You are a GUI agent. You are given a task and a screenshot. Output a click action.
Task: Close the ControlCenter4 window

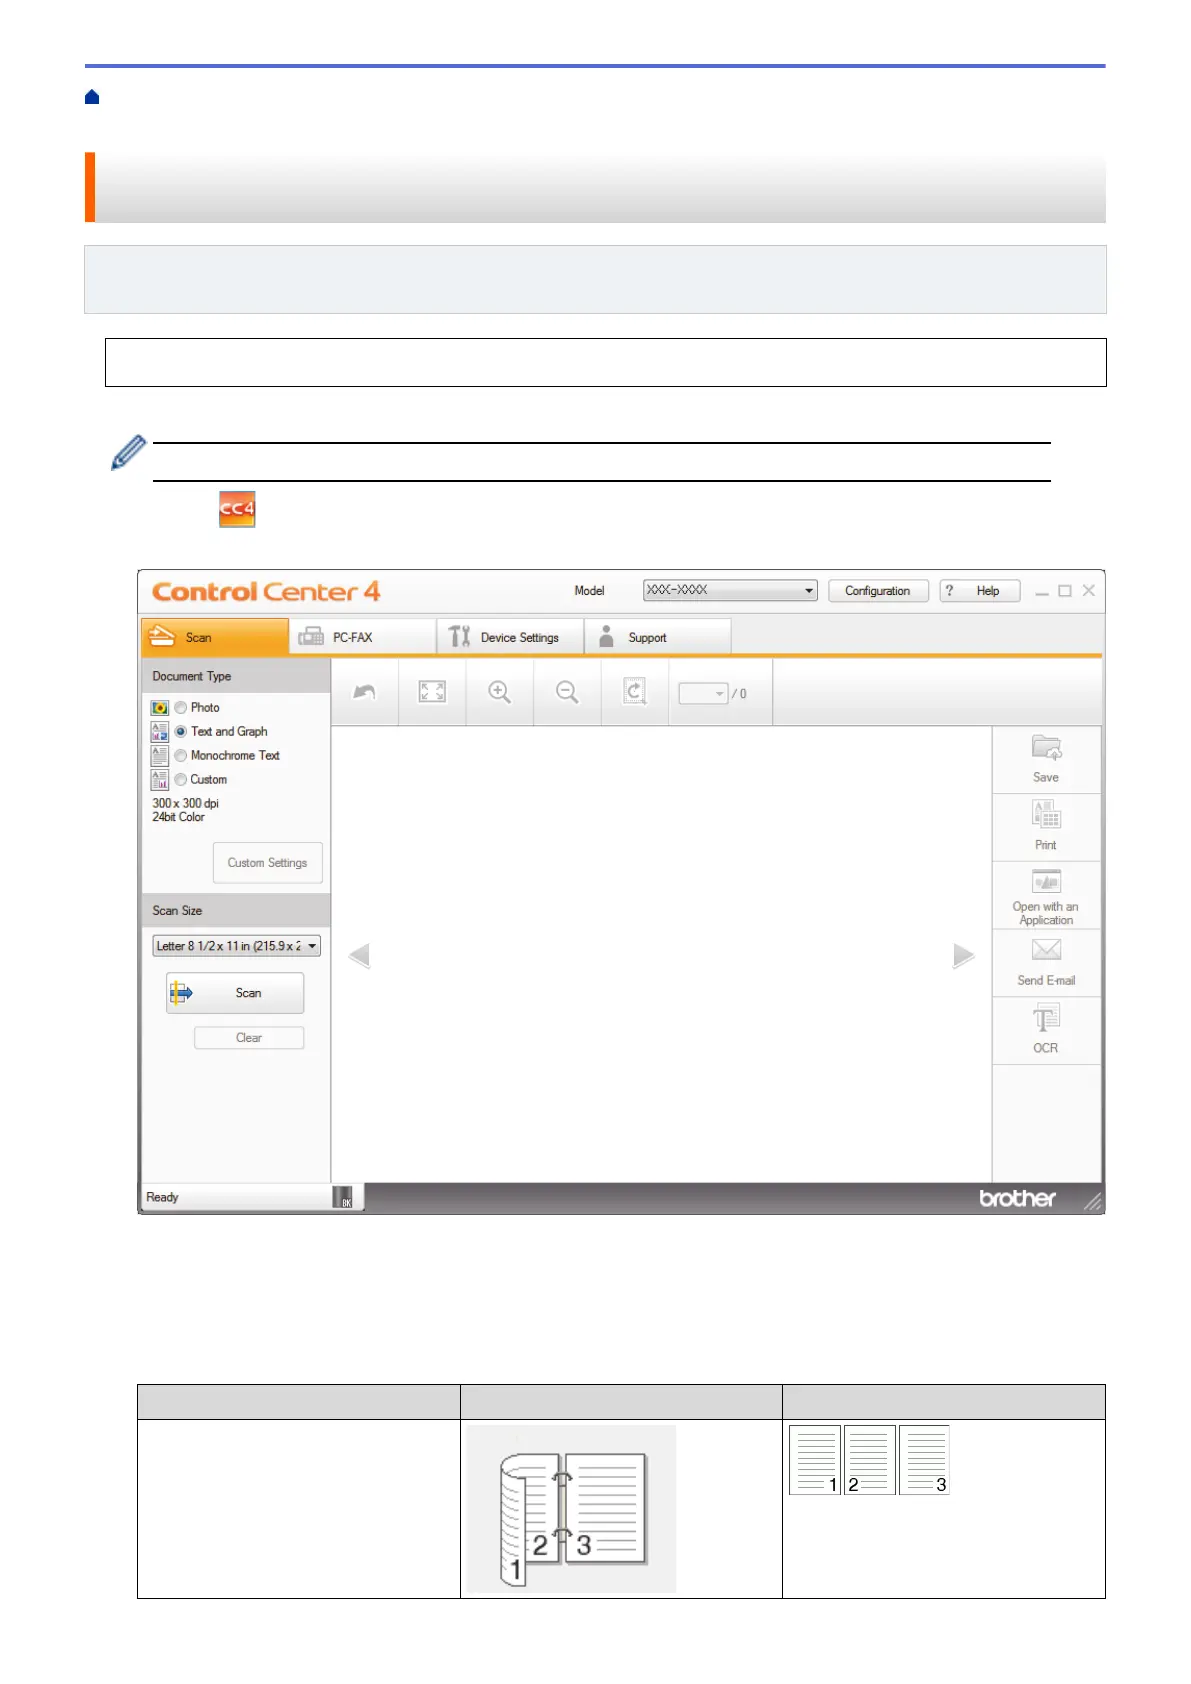(x=1089, y=591)
